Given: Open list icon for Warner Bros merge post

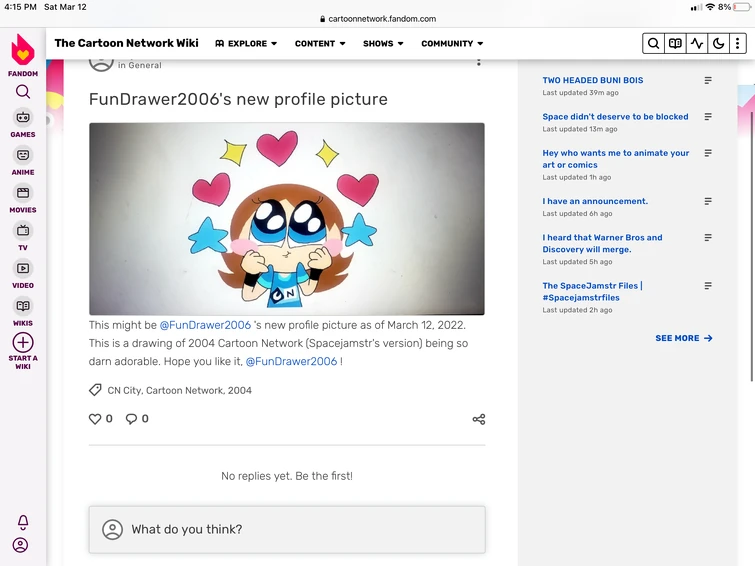Looking at the screenshot, I should pyautogui.click(x=708, y=237).
